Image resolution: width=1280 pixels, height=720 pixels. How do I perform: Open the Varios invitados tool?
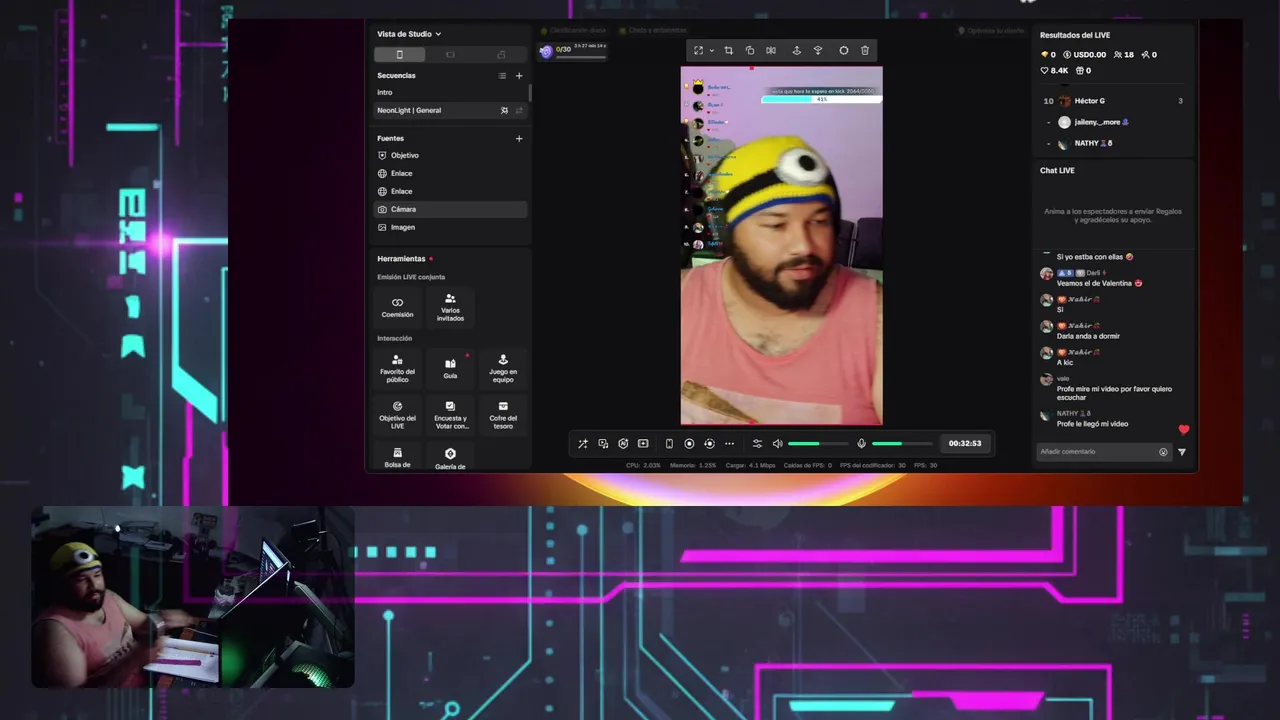coord(450,307)
